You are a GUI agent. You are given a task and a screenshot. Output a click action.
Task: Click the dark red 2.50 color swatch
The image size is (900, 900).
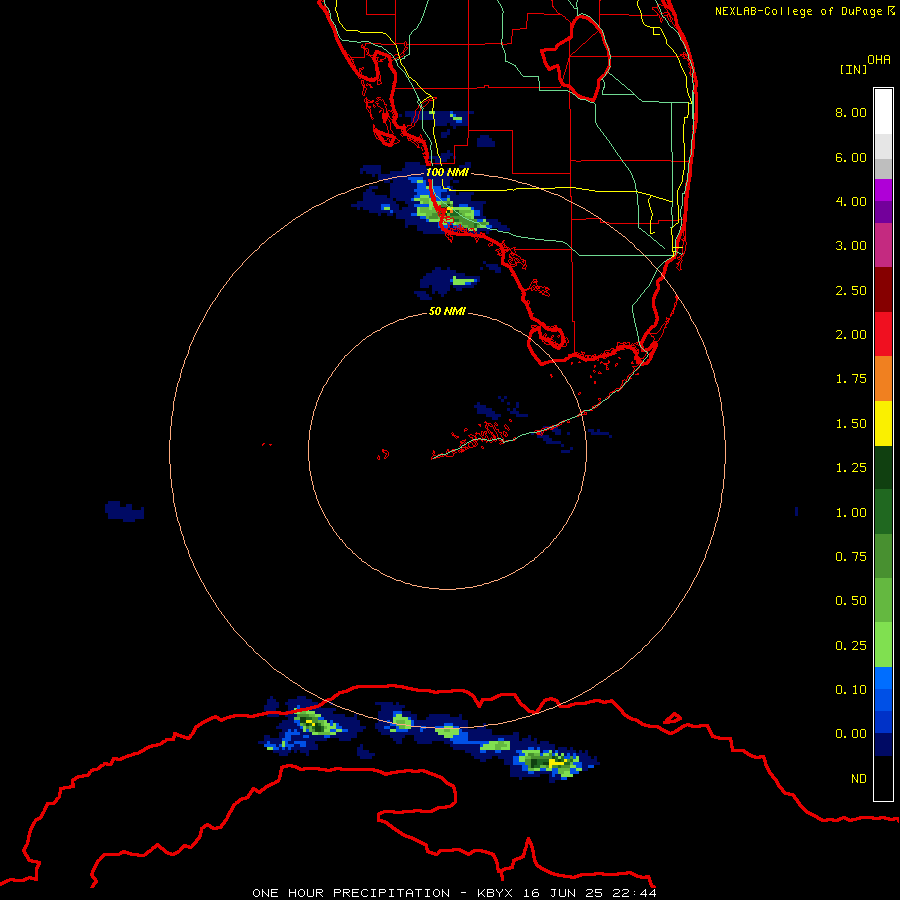coord(883,290)
